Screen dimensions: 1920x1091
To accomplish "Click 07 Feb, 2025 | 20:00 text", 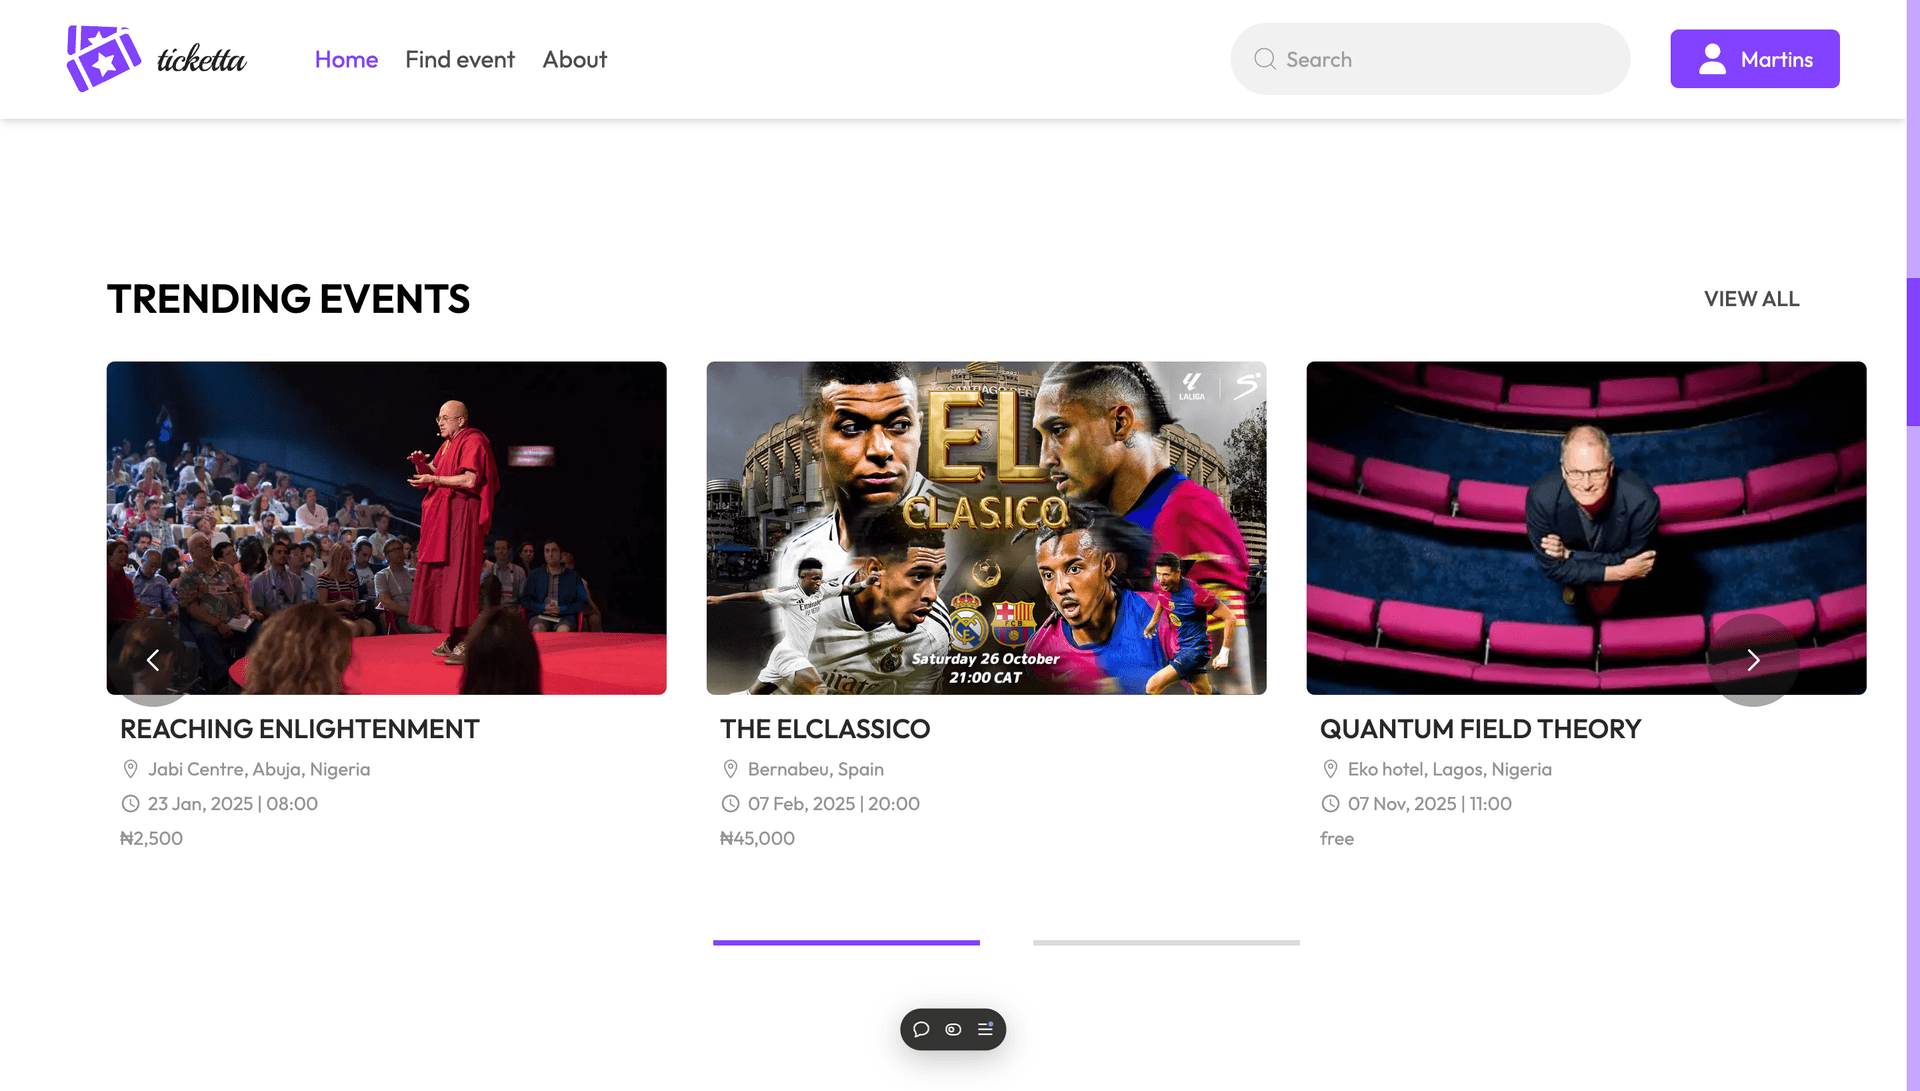I will pyautogui.click(x=834, y=804).
